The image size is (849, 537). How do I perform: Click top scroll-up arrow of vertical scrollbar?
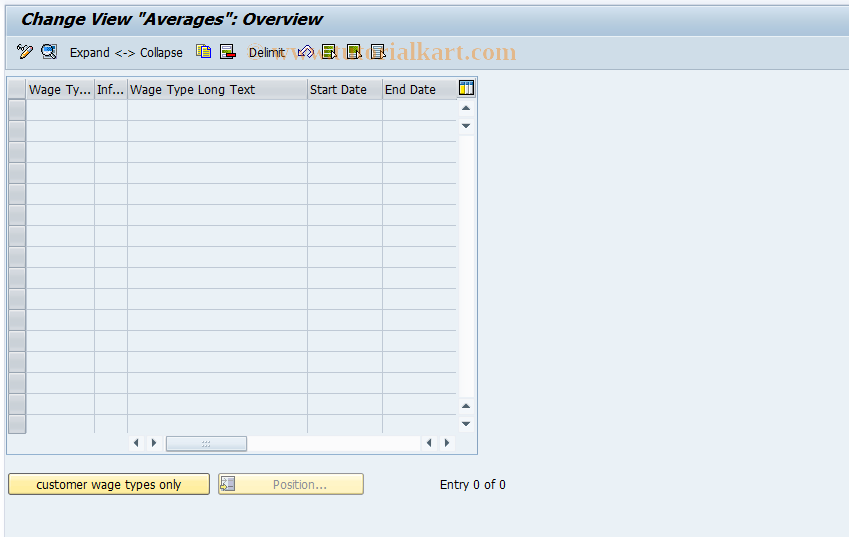466,108
